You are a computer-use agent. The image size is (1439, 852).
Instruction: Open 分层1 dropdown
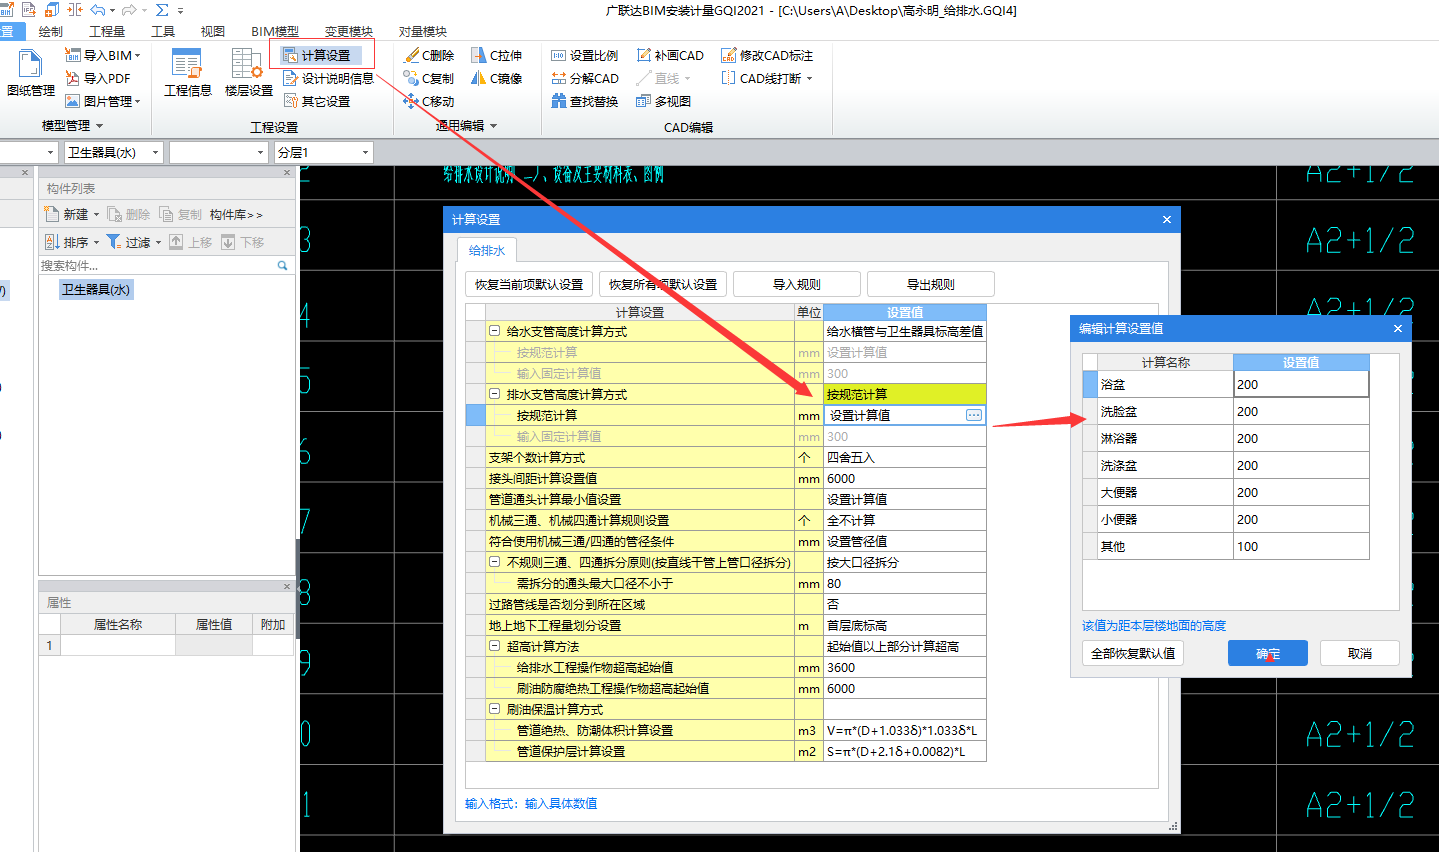click(365, 152)
